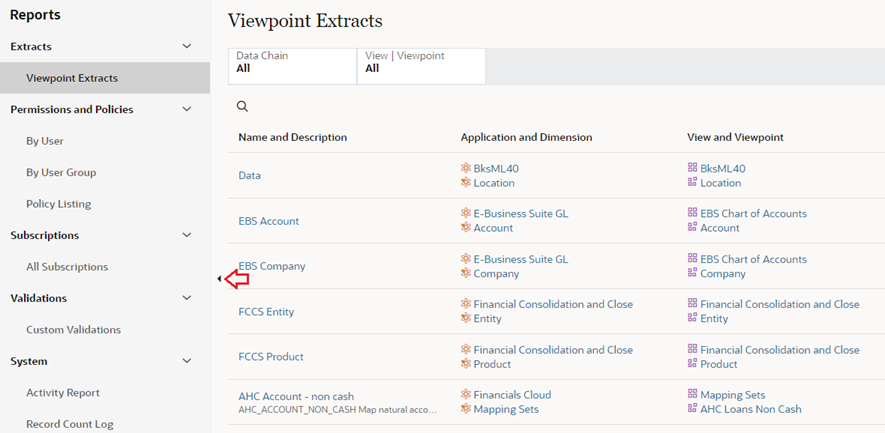885x433 pixels.
Task: Open the View | Viewpoint filter dropdown
Action: click(422, 67)
